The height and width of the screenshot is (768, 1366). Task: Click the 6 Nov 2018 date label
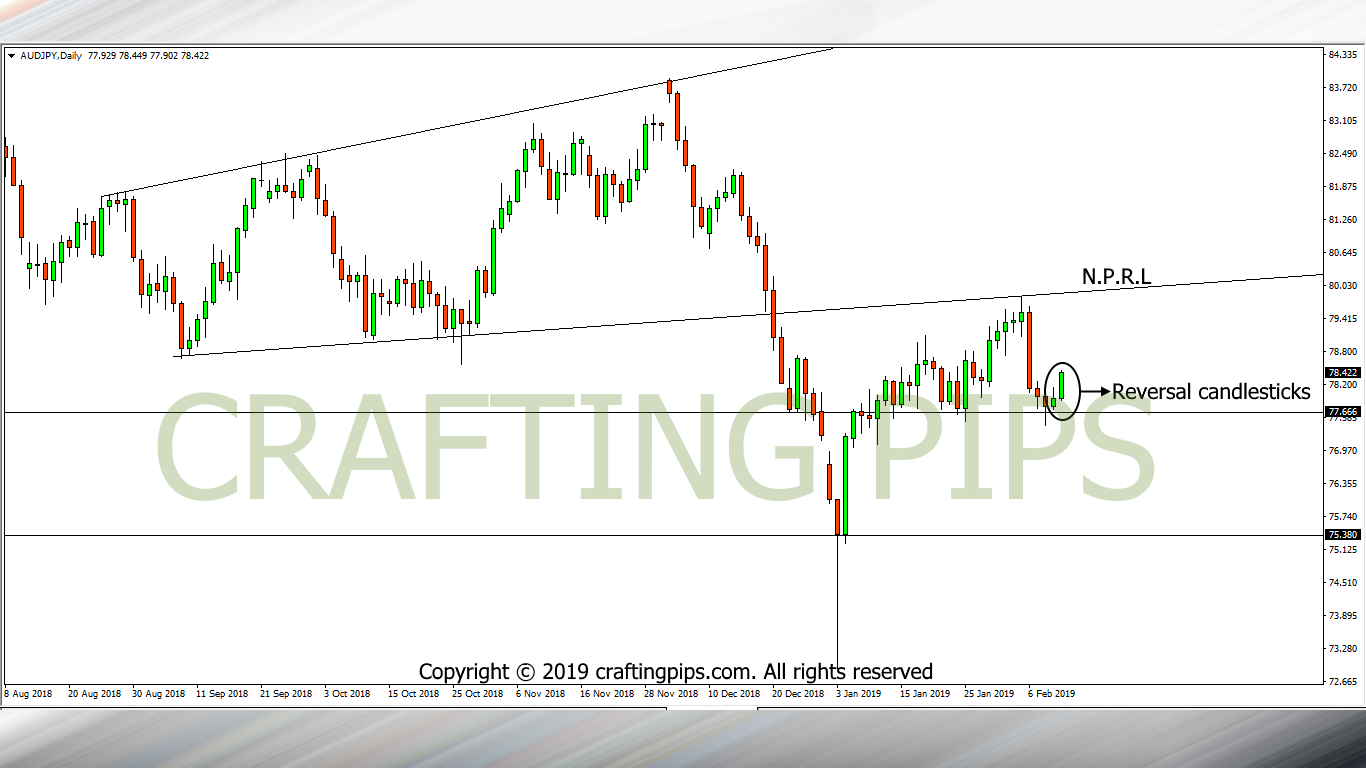(541, 693)
